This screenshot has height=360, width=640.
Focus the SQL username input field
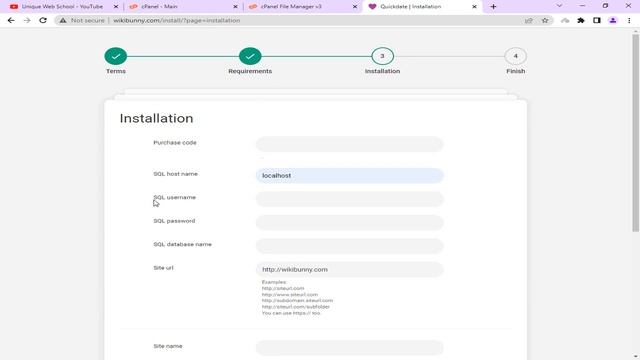(349, 199)
